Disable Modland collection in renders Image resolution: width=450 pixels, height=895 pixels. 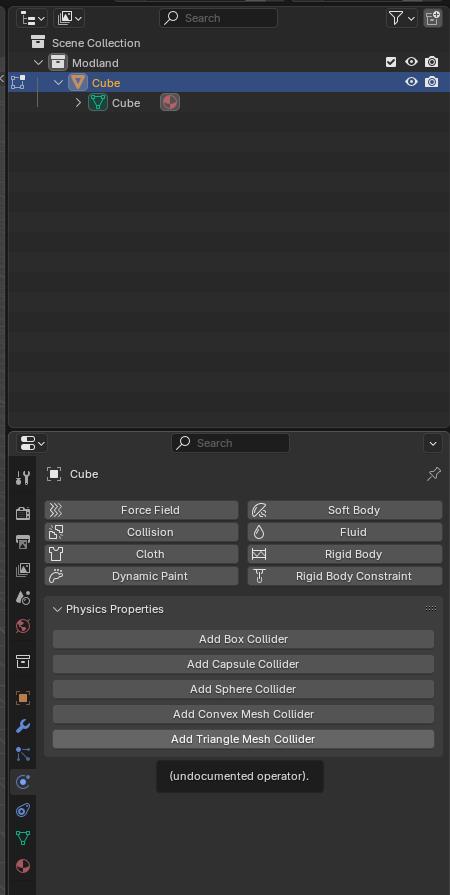[x=432, y=62]
